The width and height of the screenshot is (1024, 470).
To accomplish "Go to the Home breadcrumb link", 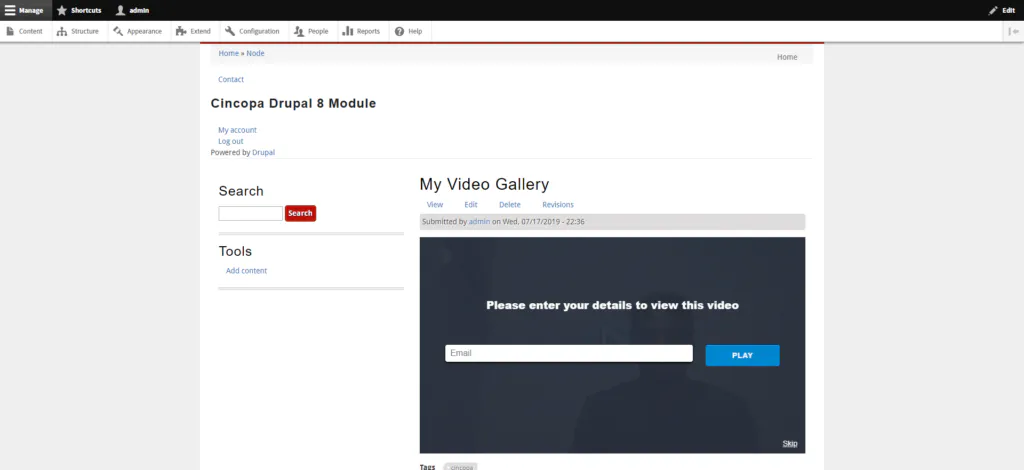I will [x=229, y=53].
